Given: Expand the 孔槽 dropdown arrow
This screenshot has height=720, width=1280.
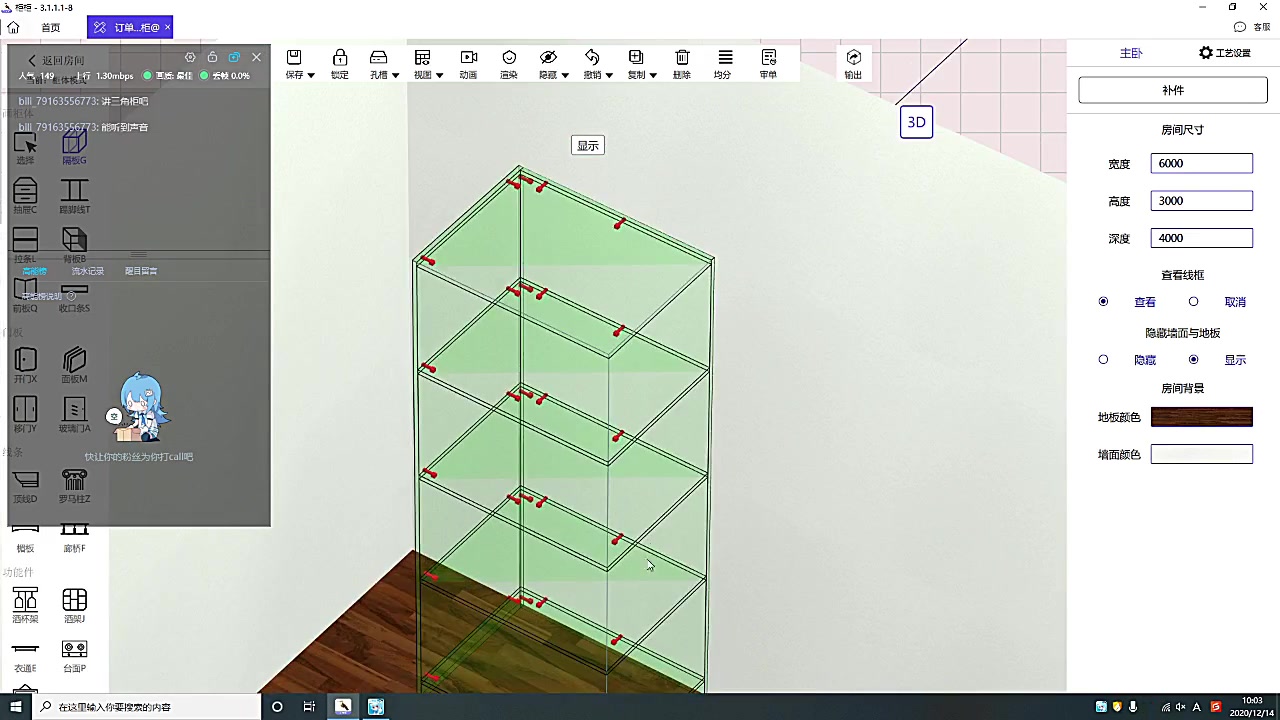Looking at the screenshot, I should pyautogui.click(x=395, y=76).
